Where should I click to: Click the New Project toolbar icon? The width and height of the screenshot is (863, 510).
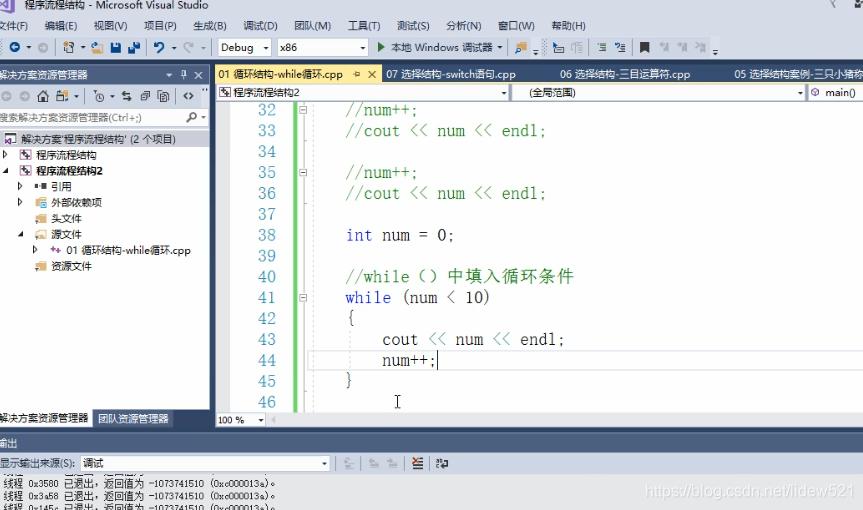[x=69, y=48]
